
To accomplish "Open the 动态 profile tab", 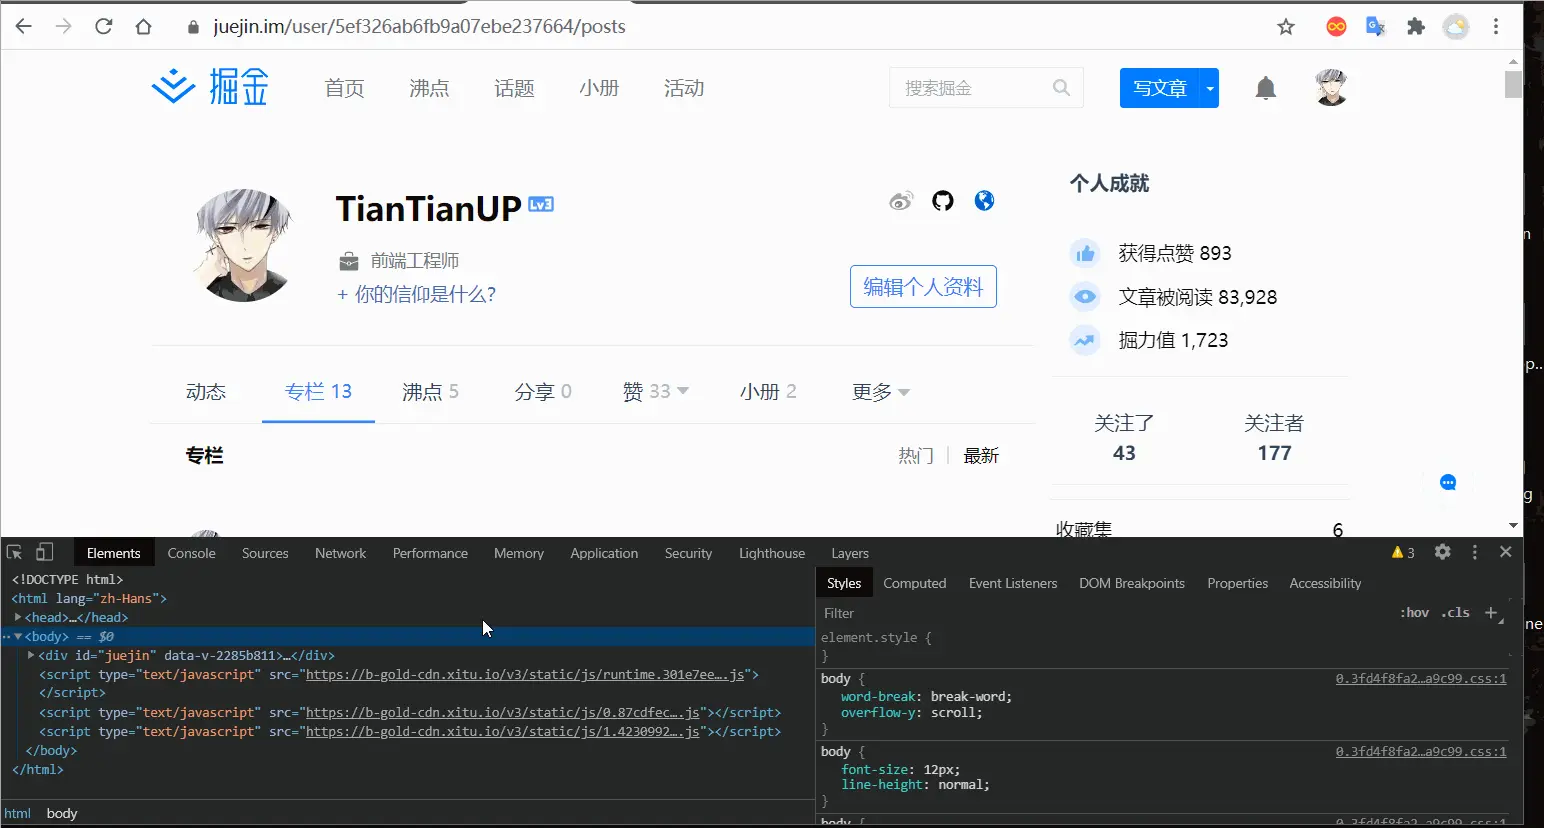I will pyautogui.click(x=206, y=392).
